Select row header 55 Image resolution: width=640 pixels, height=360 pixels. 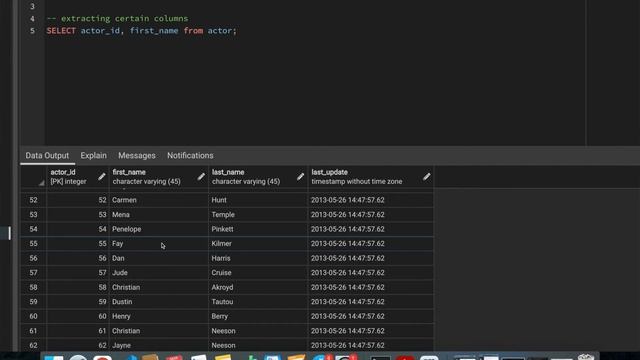point(33,244)
